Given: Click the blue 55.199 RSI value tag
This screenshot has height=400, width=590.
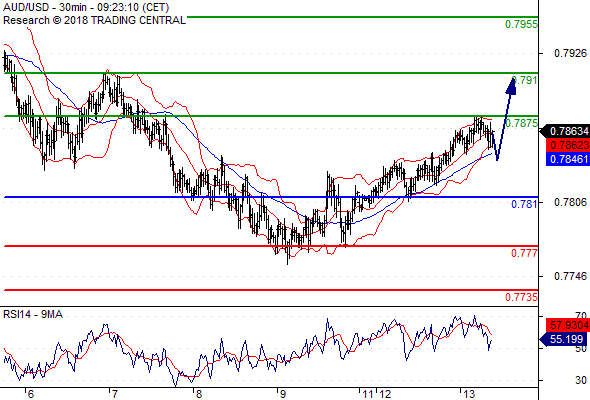Looking at the screenshot, I should pyautogui.click(x=563, y=339).
